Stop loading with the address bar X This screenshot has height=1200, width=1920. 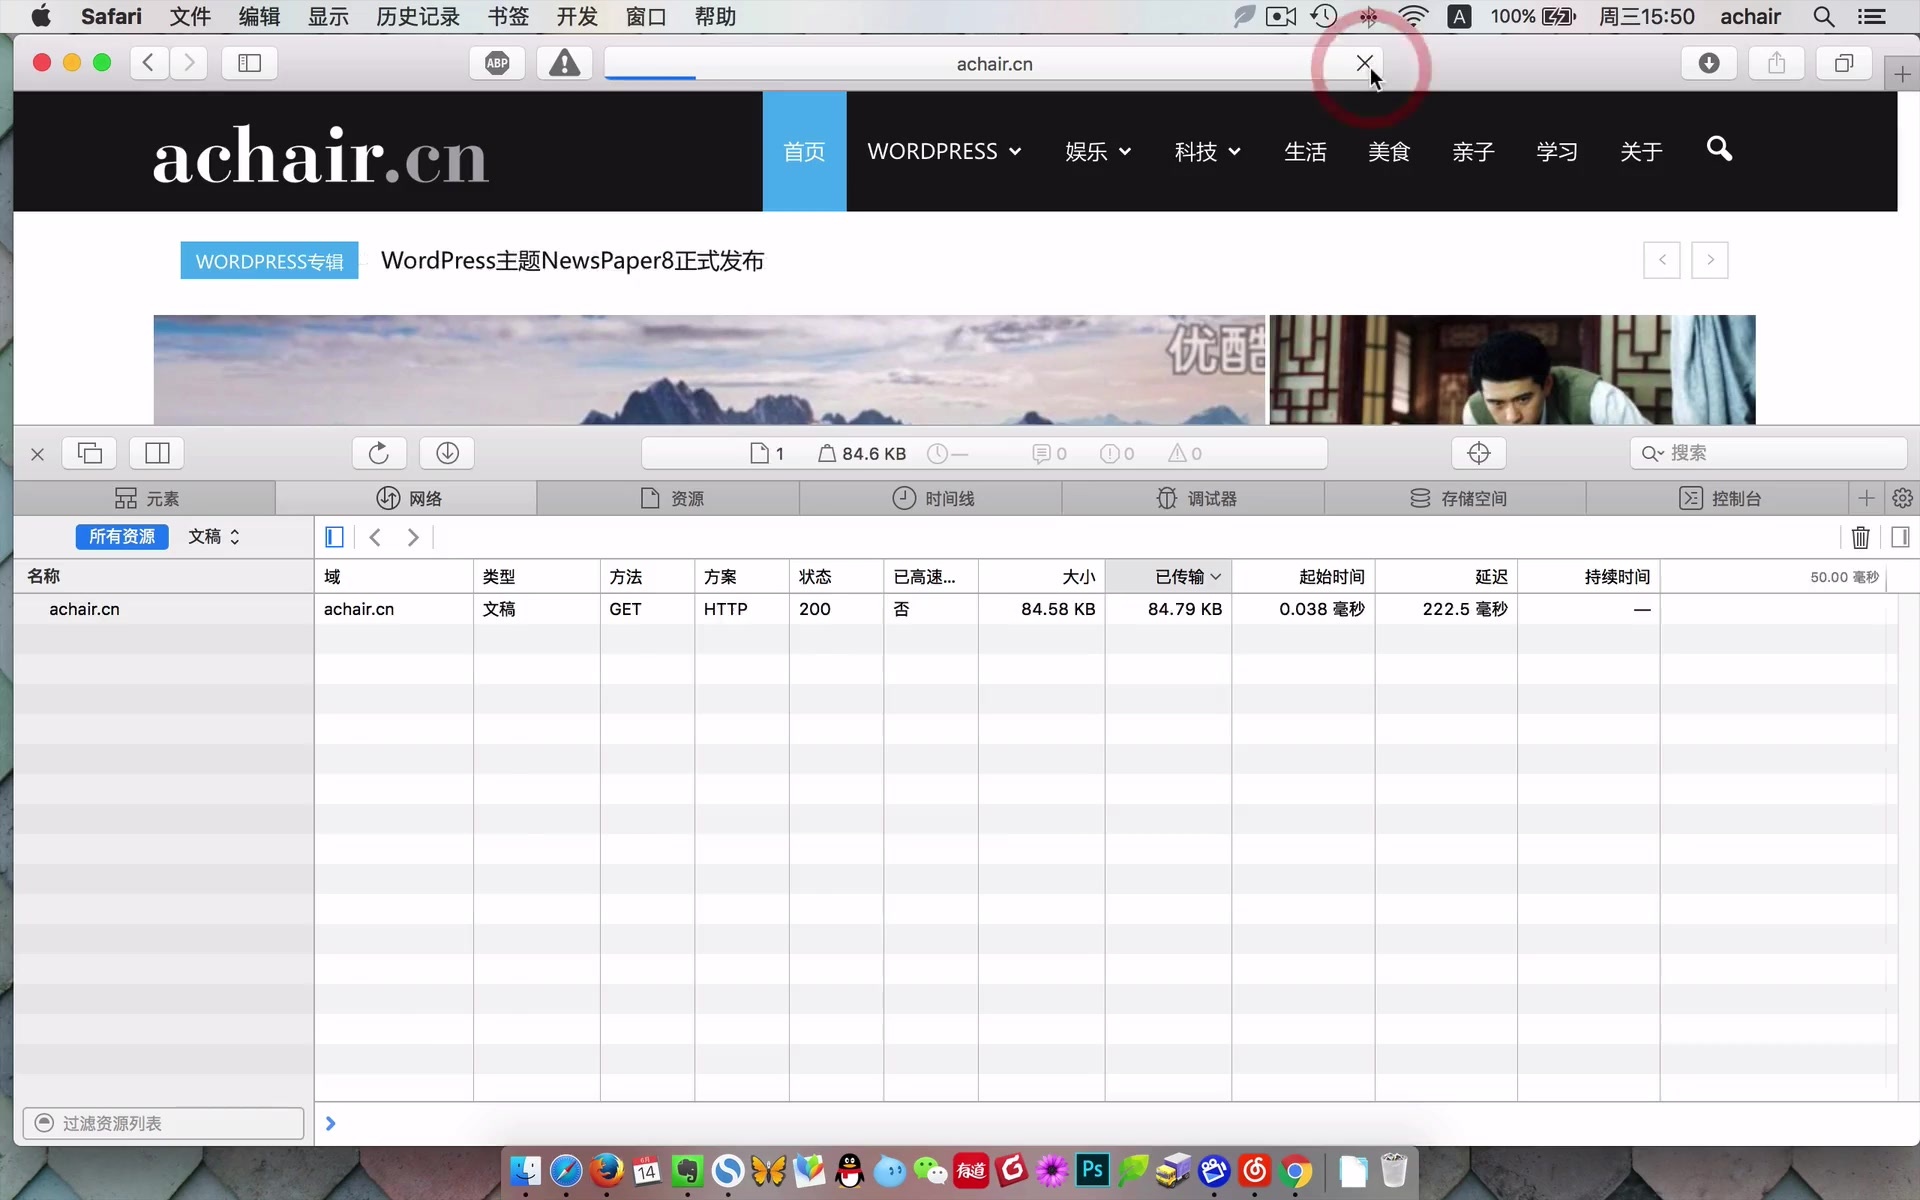click(x=1364, y=63)
